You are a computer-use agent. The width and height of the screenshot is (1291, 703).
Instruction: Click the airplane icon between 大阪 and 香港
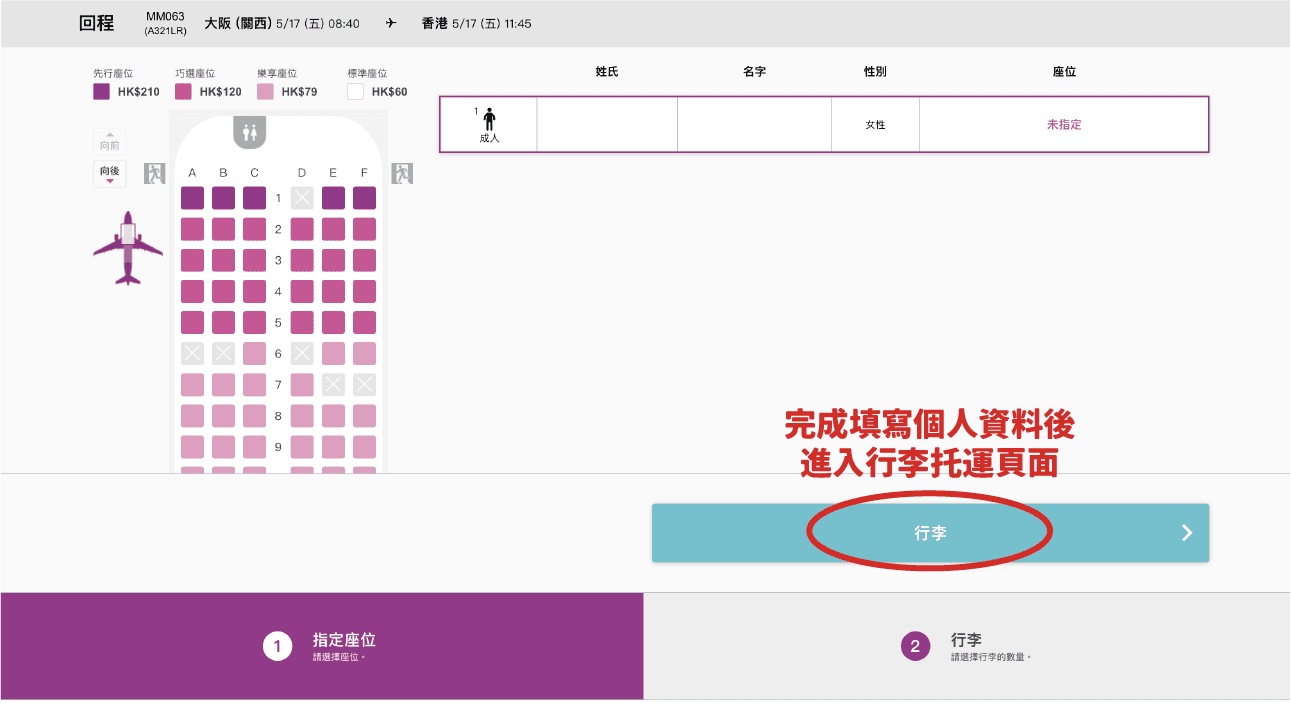390,23
